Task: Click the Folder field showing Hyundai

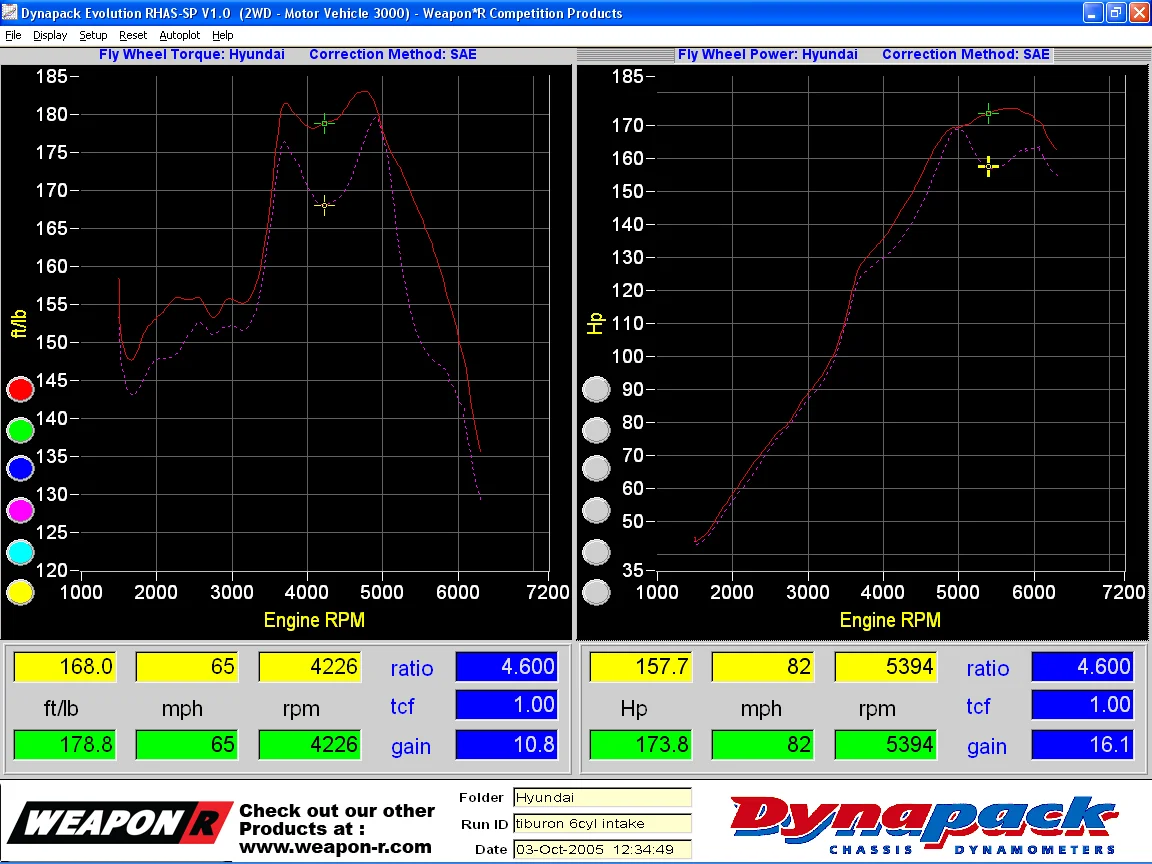Action: pyautogui.click(x=602, y=797)
